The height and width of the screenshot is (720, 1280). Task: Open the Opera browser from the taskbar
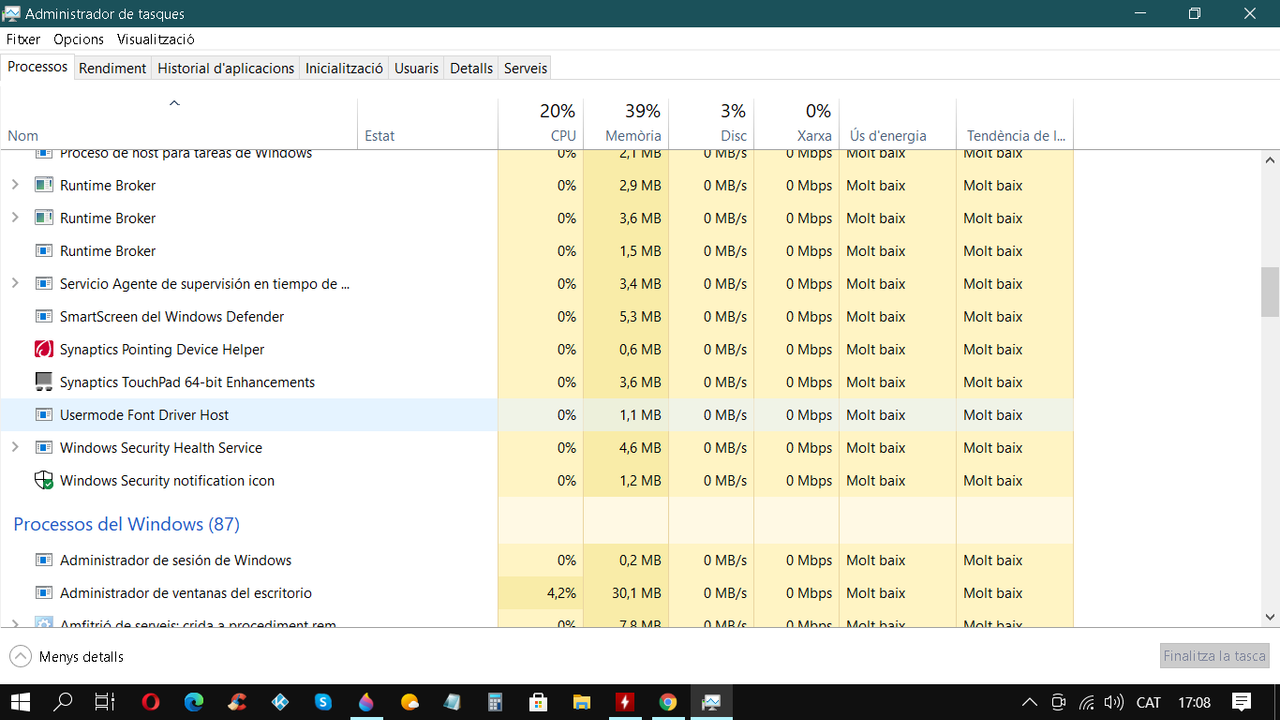[150, 702]
